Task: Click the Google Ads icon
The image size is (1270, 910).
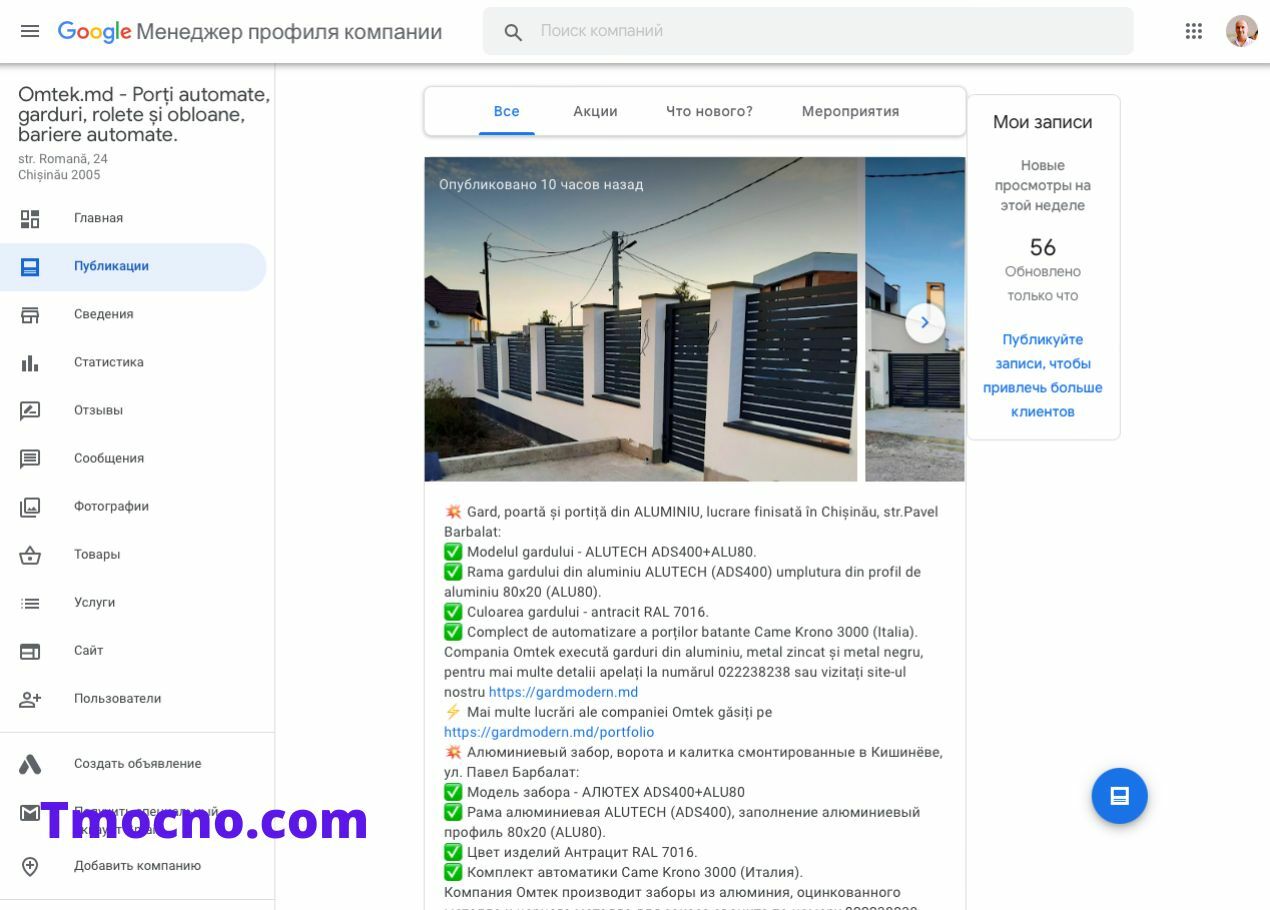Action: pyautogui.click(x=30, y=764)
